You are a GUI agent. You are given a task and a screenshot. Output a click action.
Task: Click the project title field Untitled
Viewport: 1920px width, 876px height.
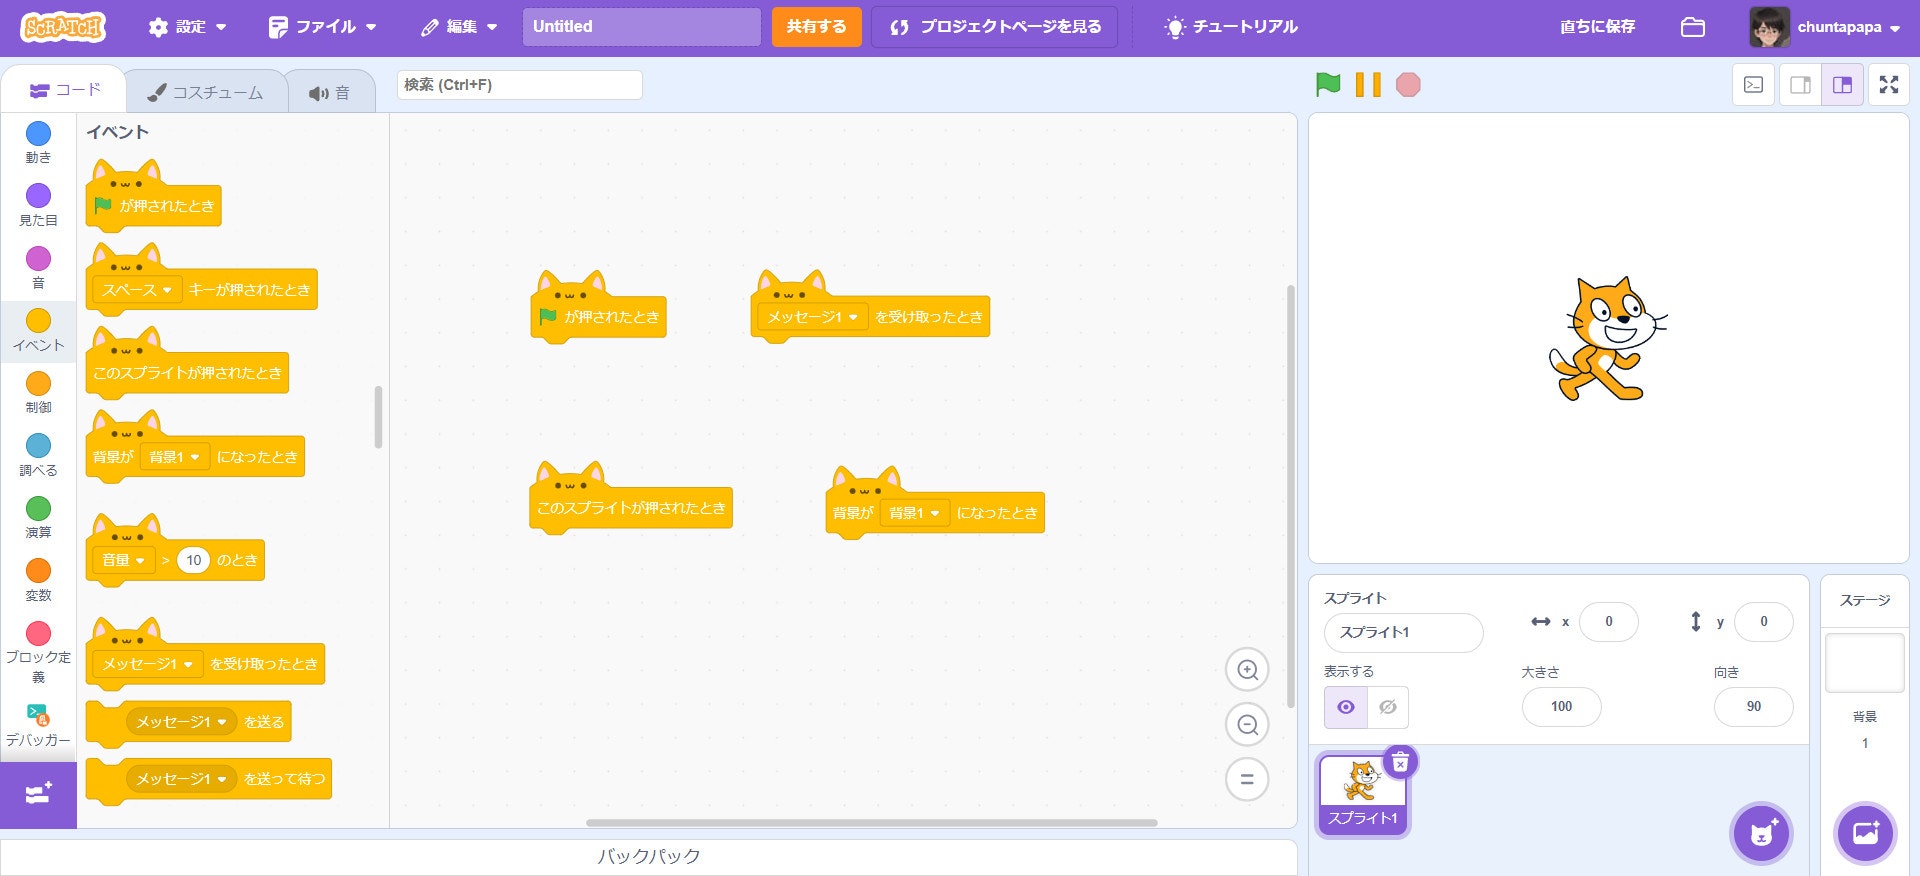(x=641, y=27)
